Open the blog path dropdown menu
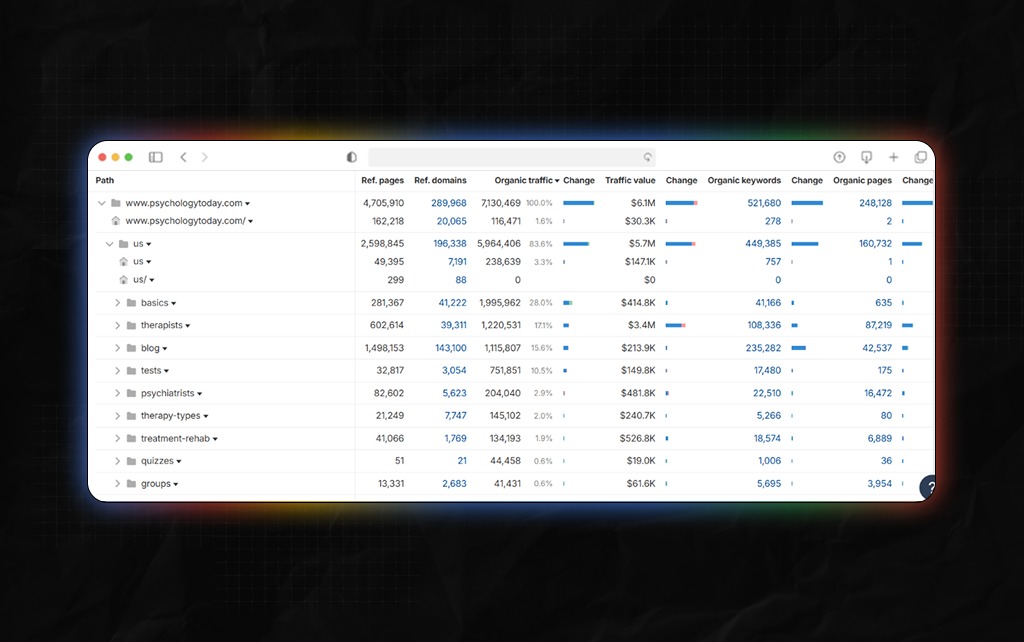 (x=165, y=349)
